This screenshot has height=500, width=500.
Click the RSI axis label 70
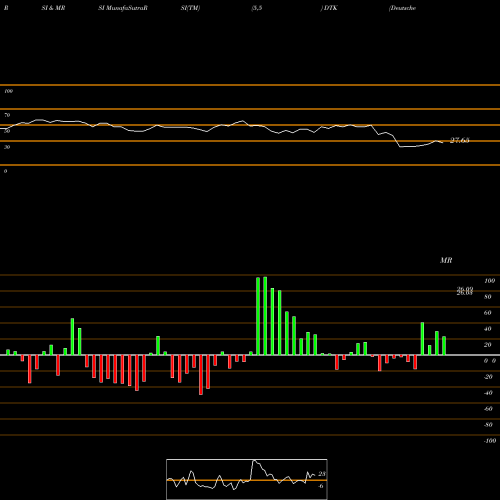coord(7,115)
